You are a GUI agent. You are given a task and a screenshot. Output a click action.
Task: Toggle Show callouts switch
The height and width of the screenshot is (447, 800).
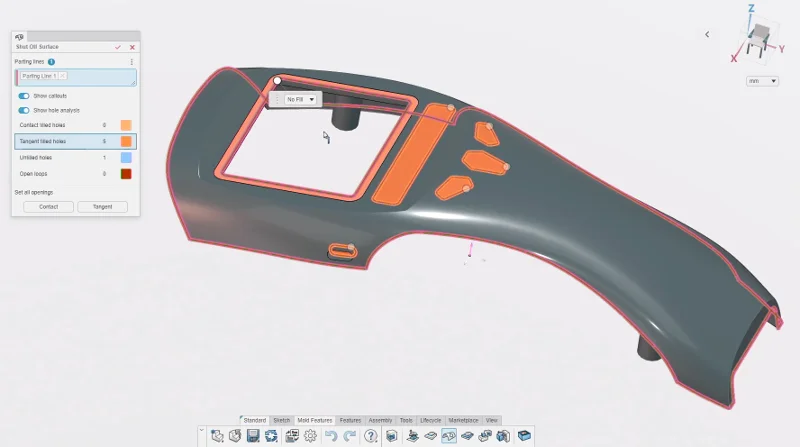24,96
